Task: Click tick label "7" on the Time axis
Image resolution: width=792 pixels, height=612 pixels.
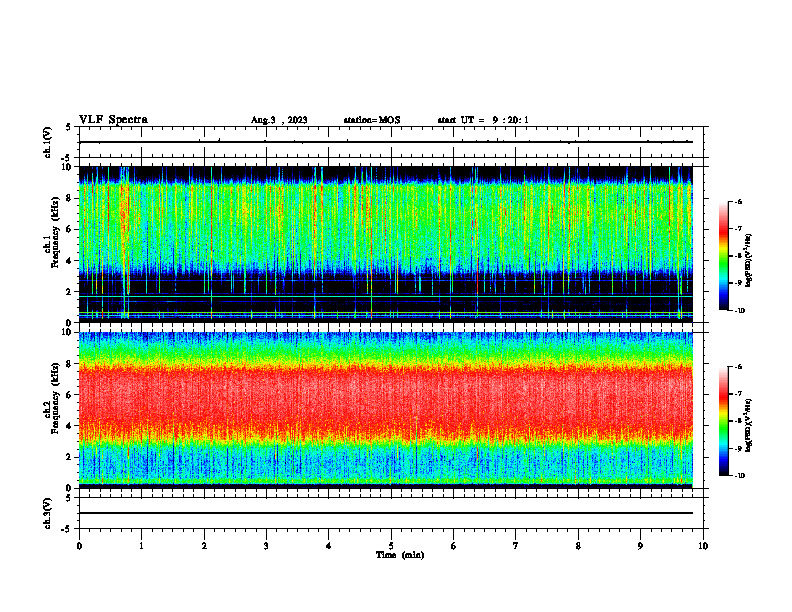Action: click(516, 546)
